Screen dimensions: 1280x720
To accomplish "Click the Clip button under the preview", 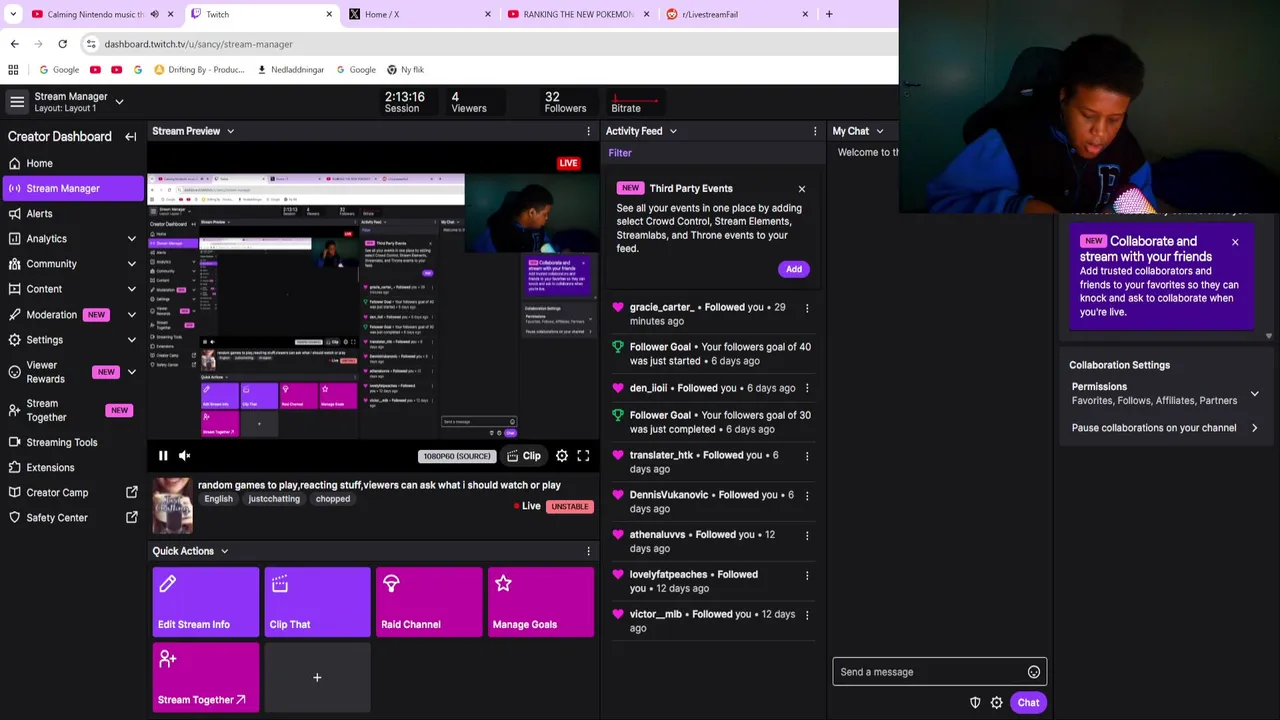I will pyautogui.click(x=523, y=456).
